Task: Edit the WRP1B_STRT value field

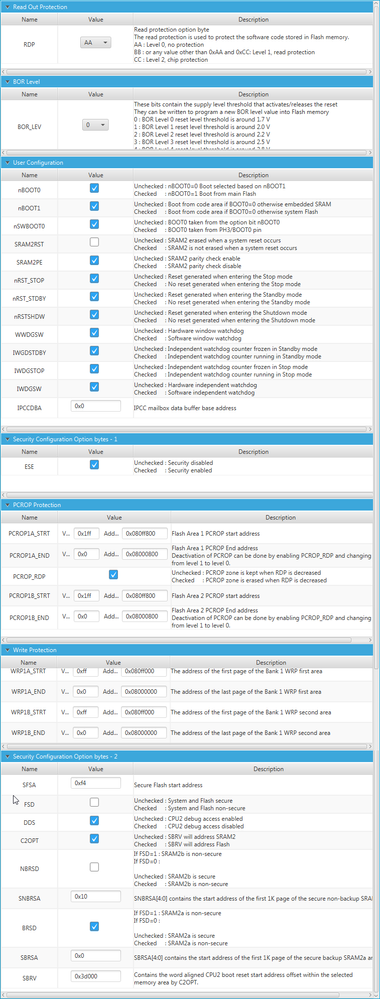Action: point(87,712)
